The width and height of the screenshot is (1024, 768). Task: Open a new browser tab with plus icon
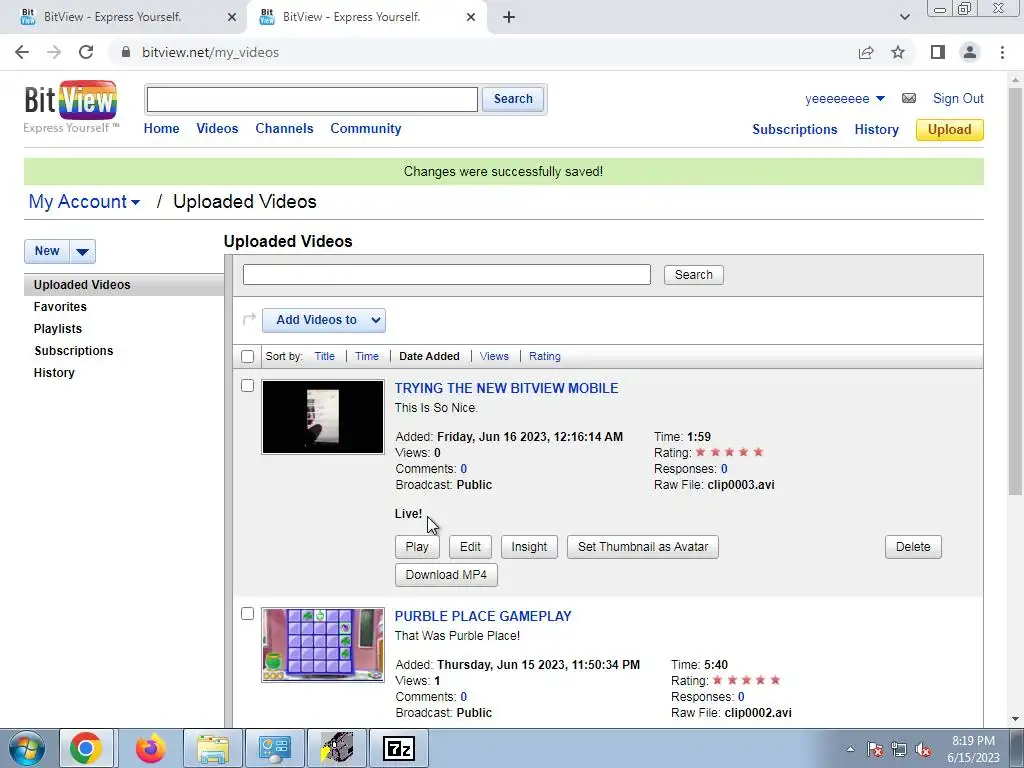(509, 17)
